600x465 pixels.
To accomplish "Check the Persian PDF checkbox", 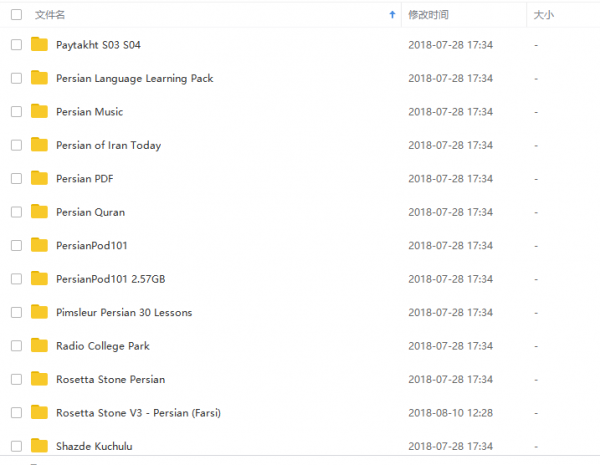I will 16,179.
